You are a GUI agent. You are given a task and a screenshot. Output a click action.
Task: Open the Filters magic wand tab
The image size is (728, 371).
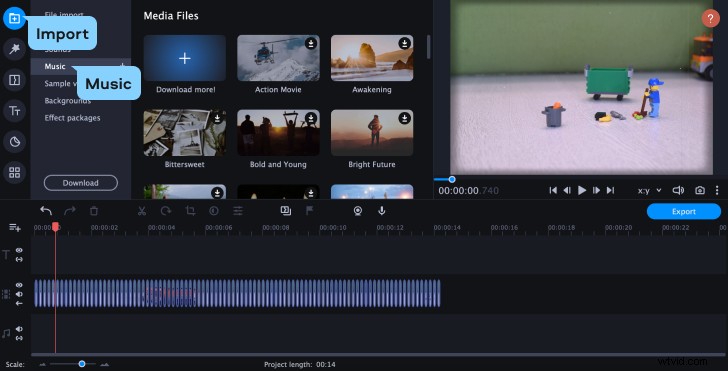[x=14, y=49]
